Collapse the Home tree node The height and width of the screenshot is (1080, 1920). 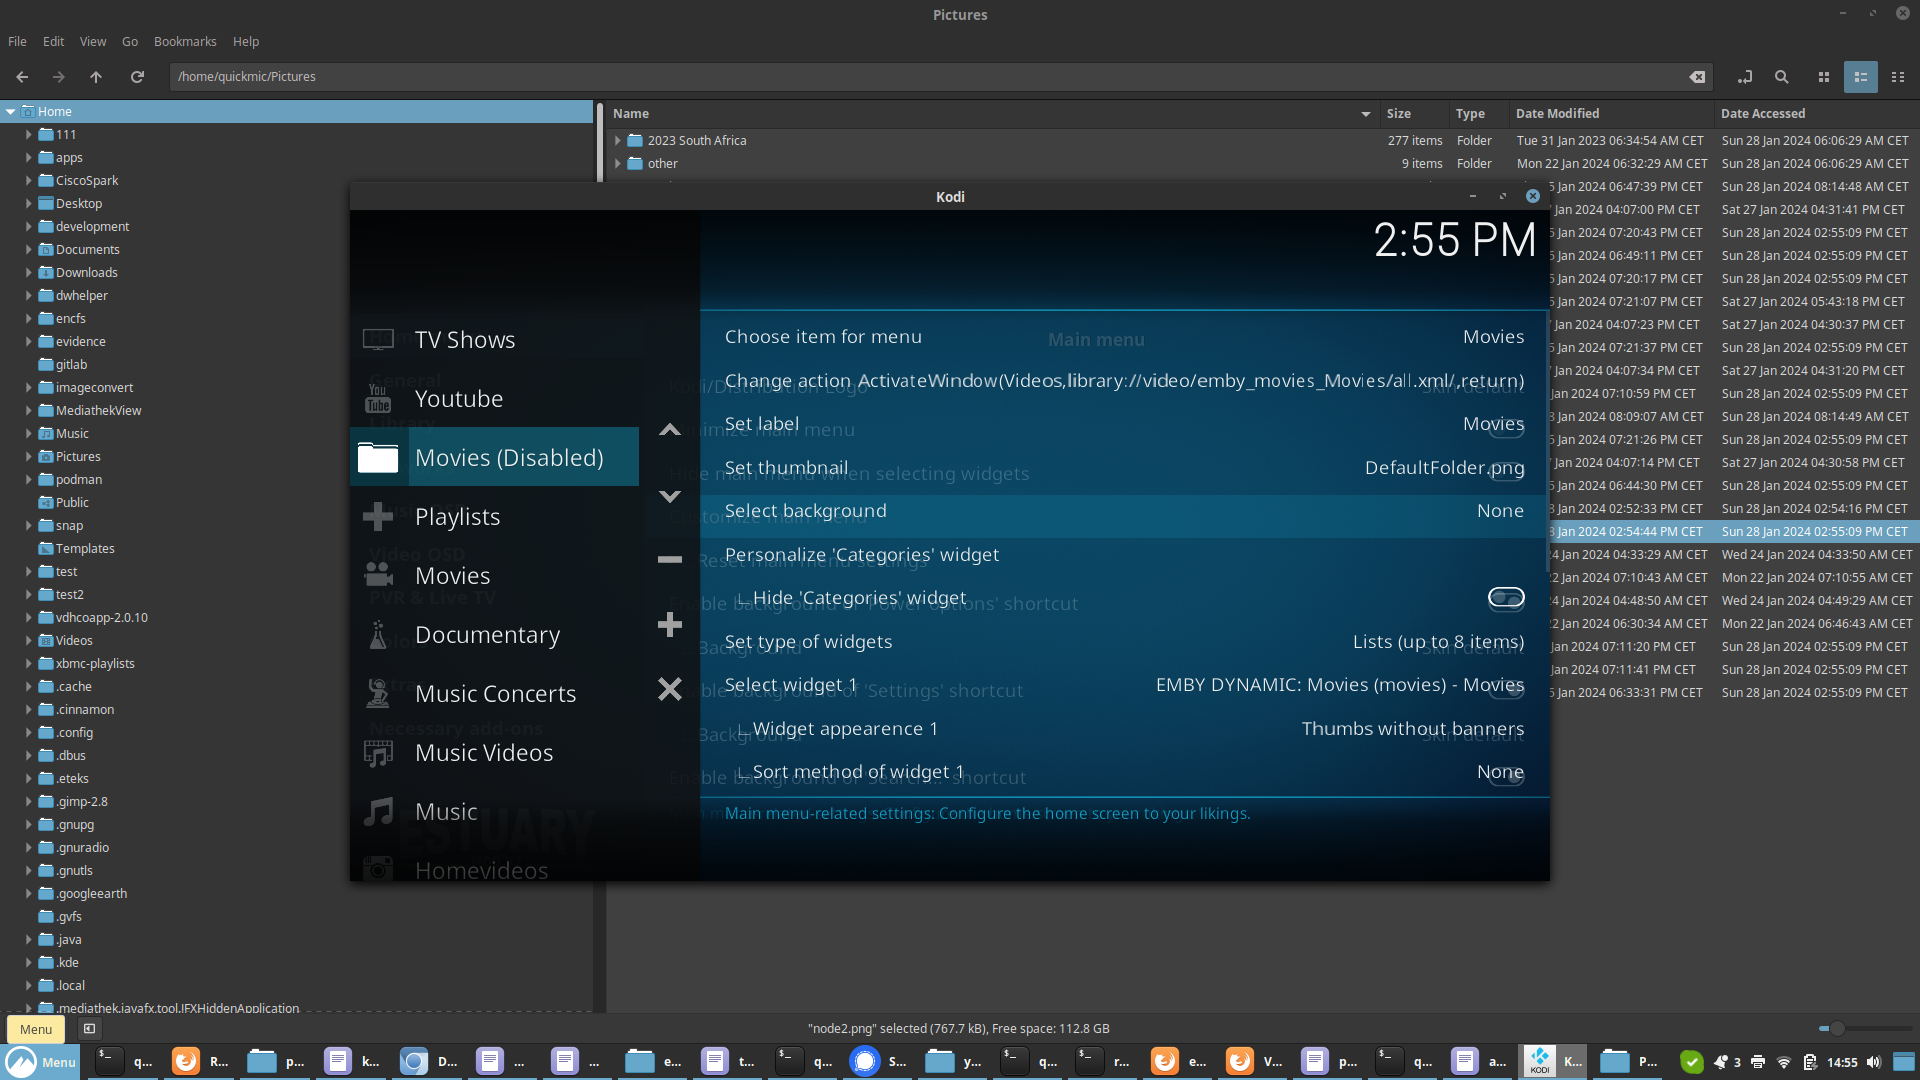click(11, 112)
